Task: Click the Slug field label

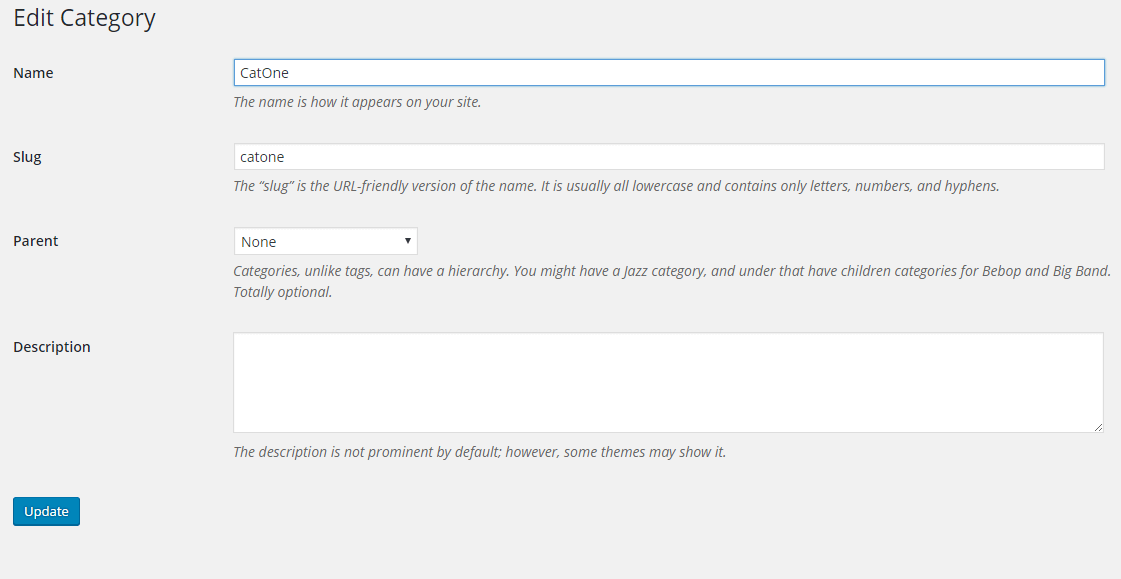Action: (27, 157)
